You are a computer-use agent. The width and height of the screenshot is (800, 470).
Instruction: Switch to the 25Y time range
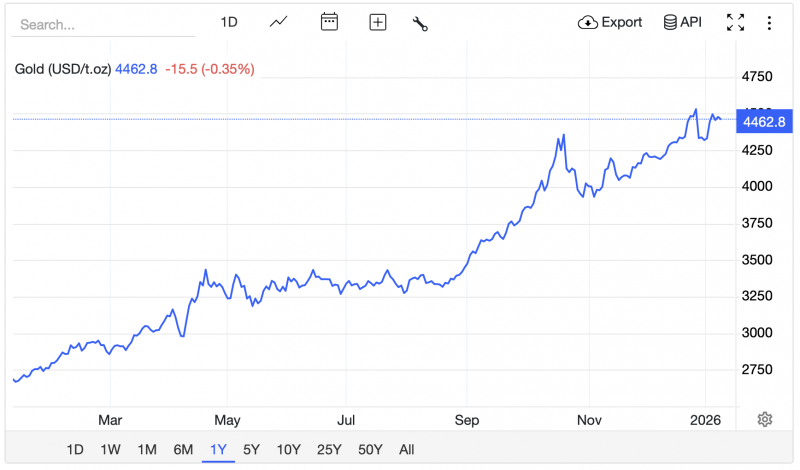pyautogui.click(x=327, y=449)
